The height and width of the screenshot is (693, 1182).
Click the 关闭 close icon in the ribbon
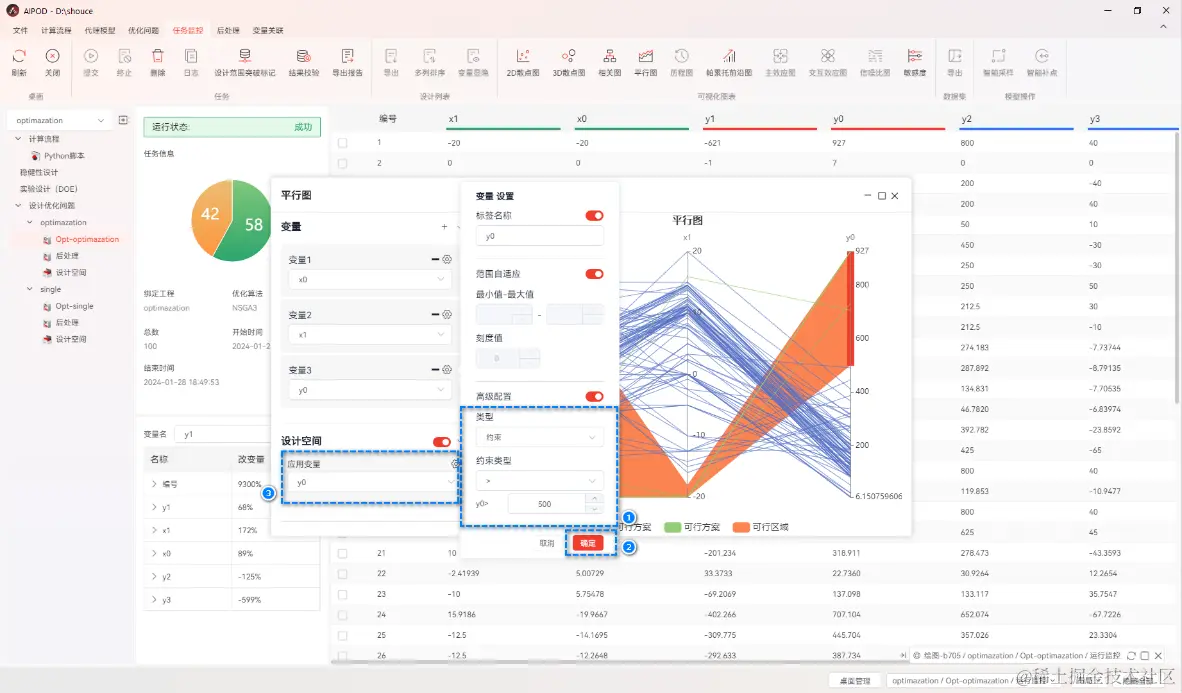click(52, 56)
